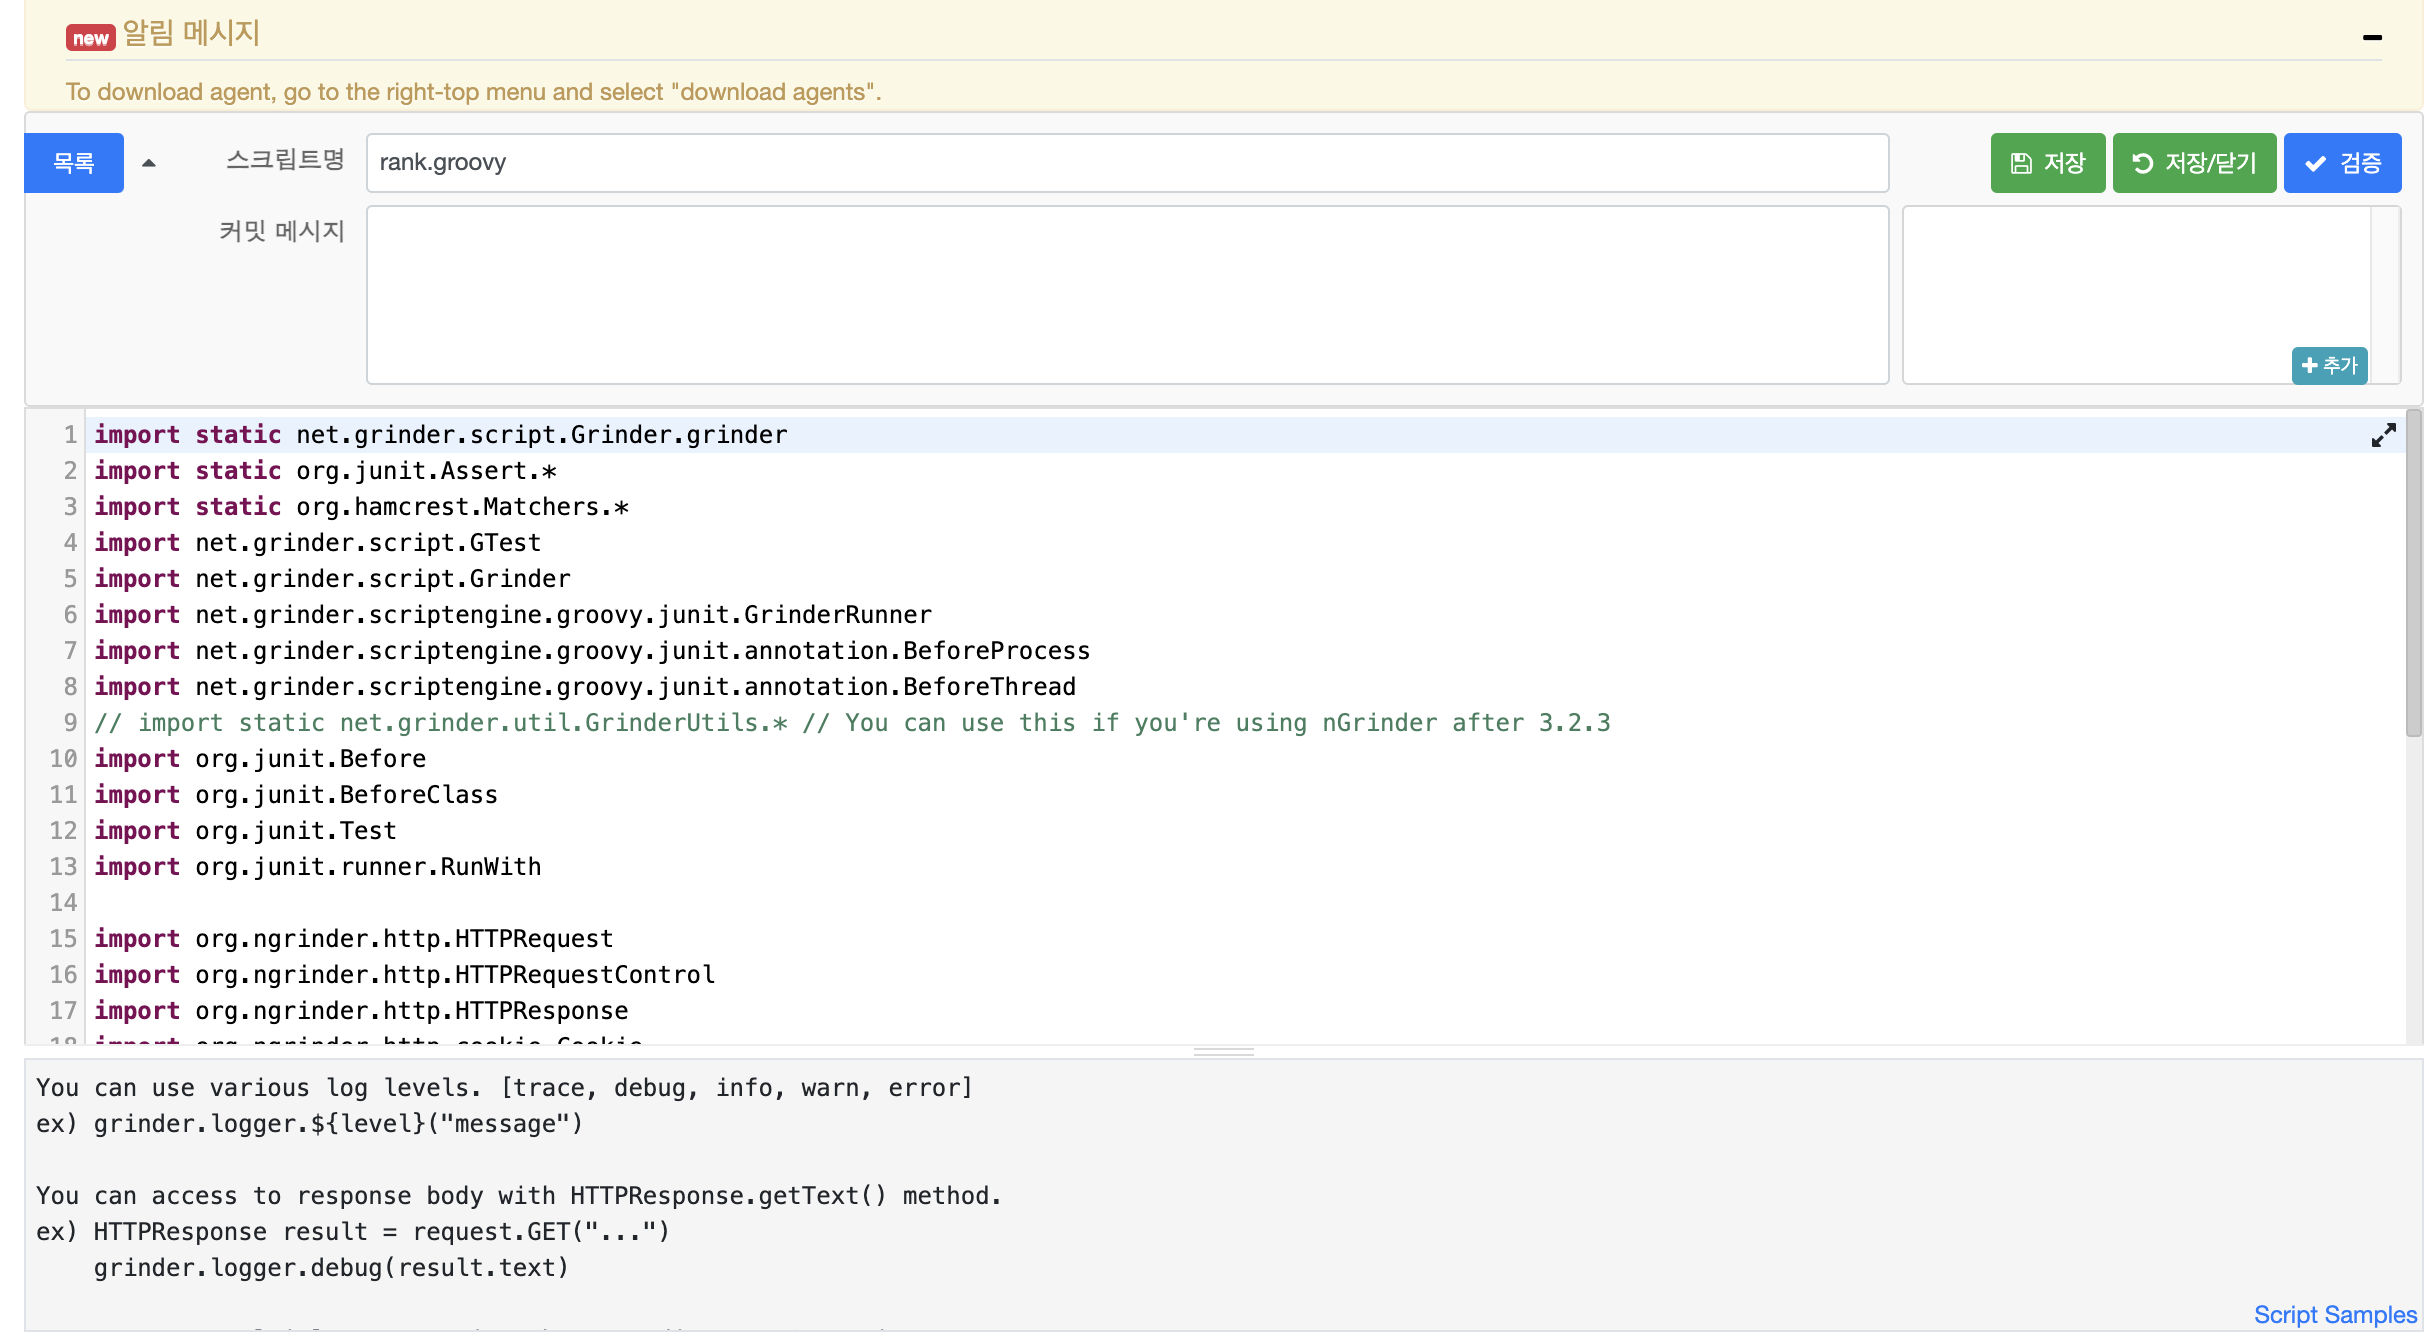Image resolution: width=2424 pixels, height=1338 pixels.
Task: Click the resize handle below the editor
Action: tap(1223, 1052)
